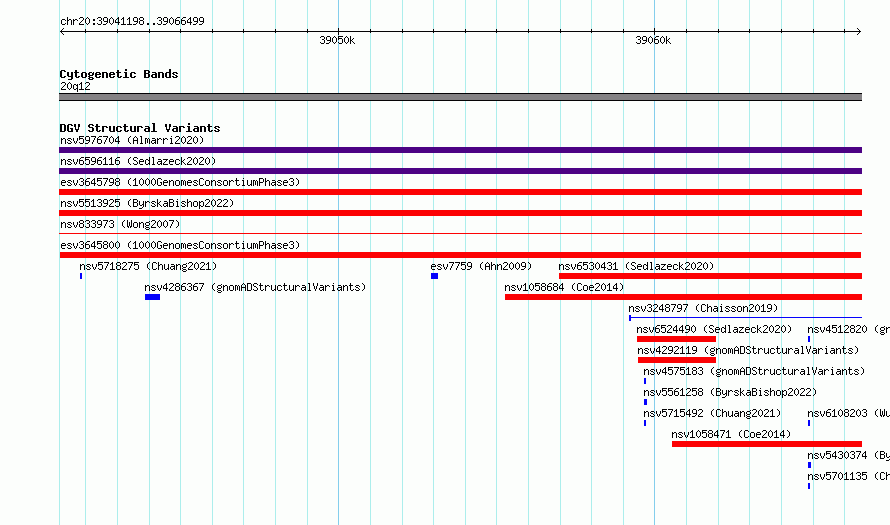Select the red bar under nsv6524490
Viewport: 890px width, 525px height.
point(677,339)
